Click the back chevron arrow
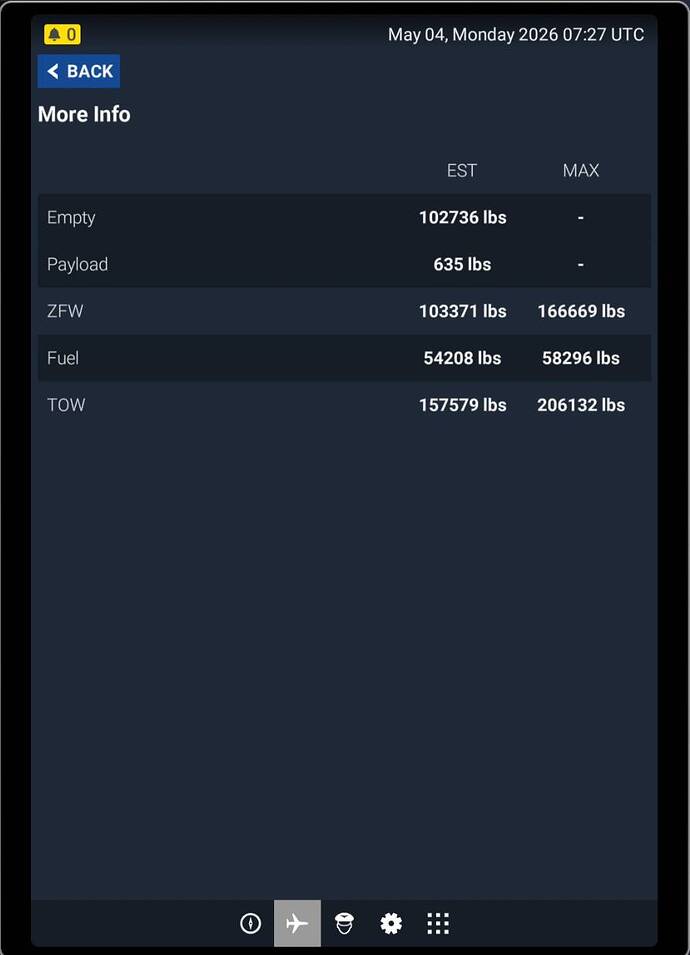 pyautogui.click(x=53, y=71)
